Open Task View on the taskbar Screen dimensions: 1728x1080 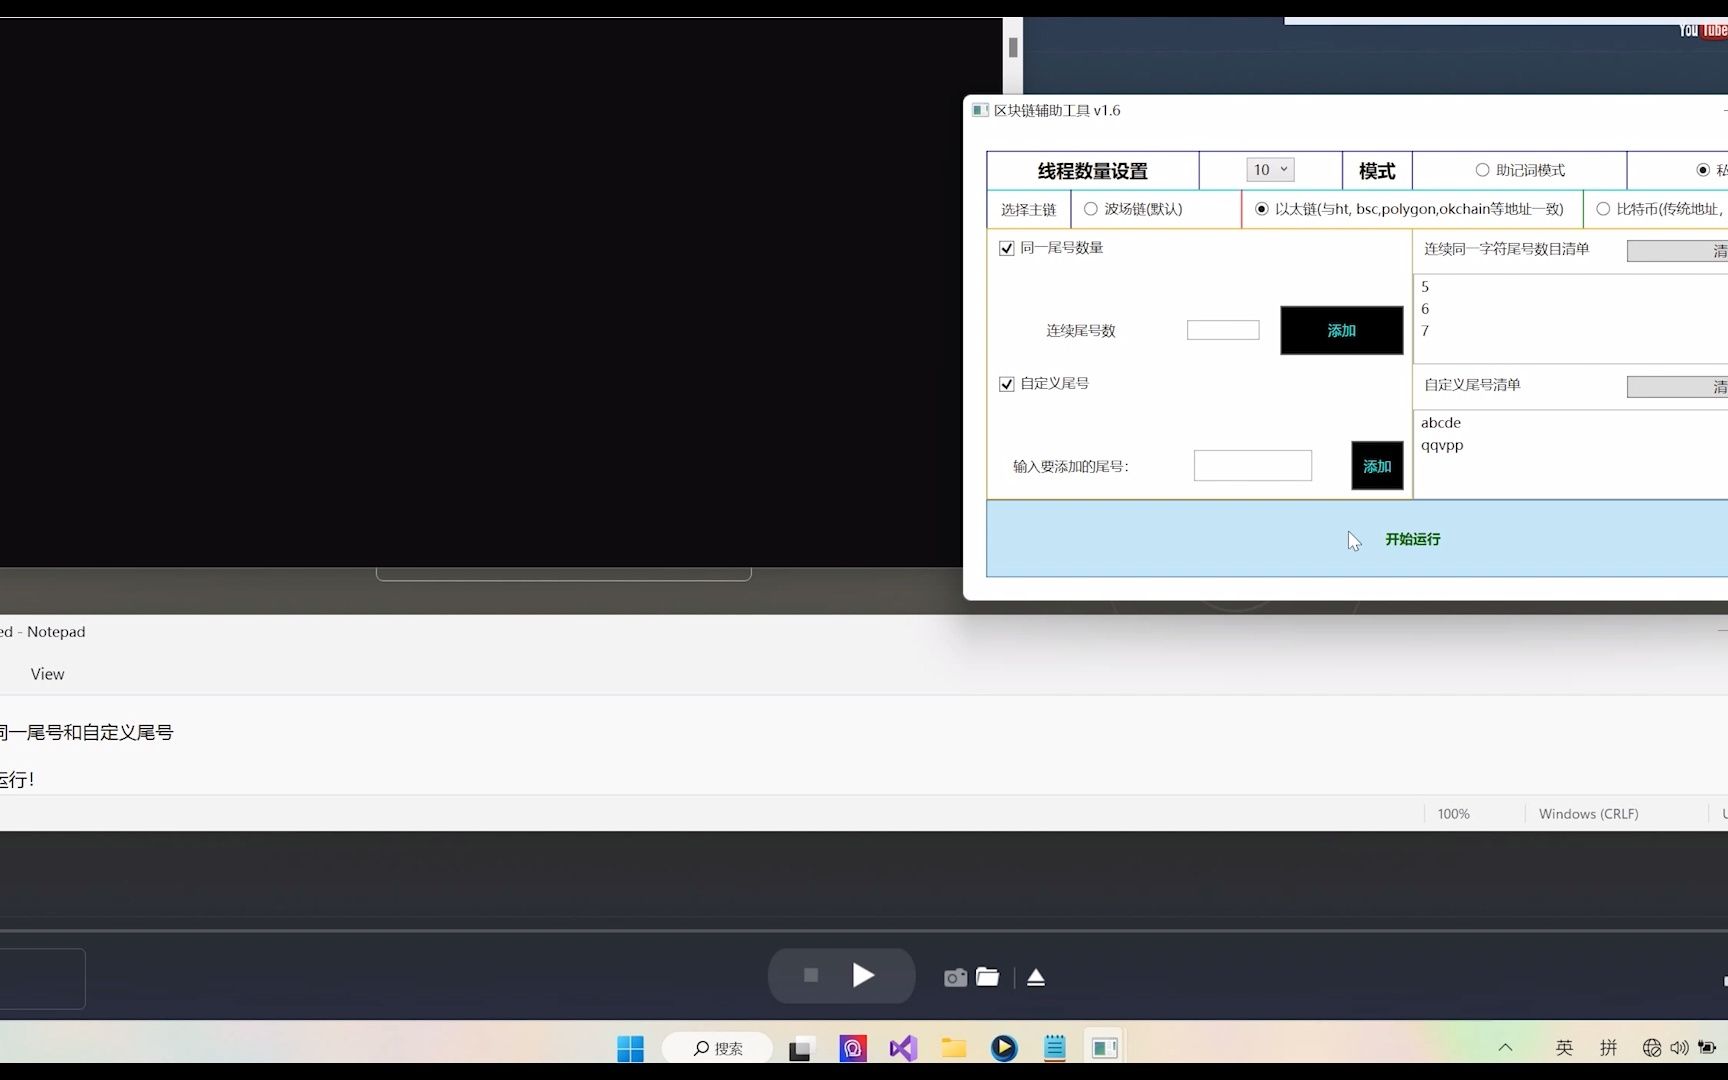tap(800, 1048)
